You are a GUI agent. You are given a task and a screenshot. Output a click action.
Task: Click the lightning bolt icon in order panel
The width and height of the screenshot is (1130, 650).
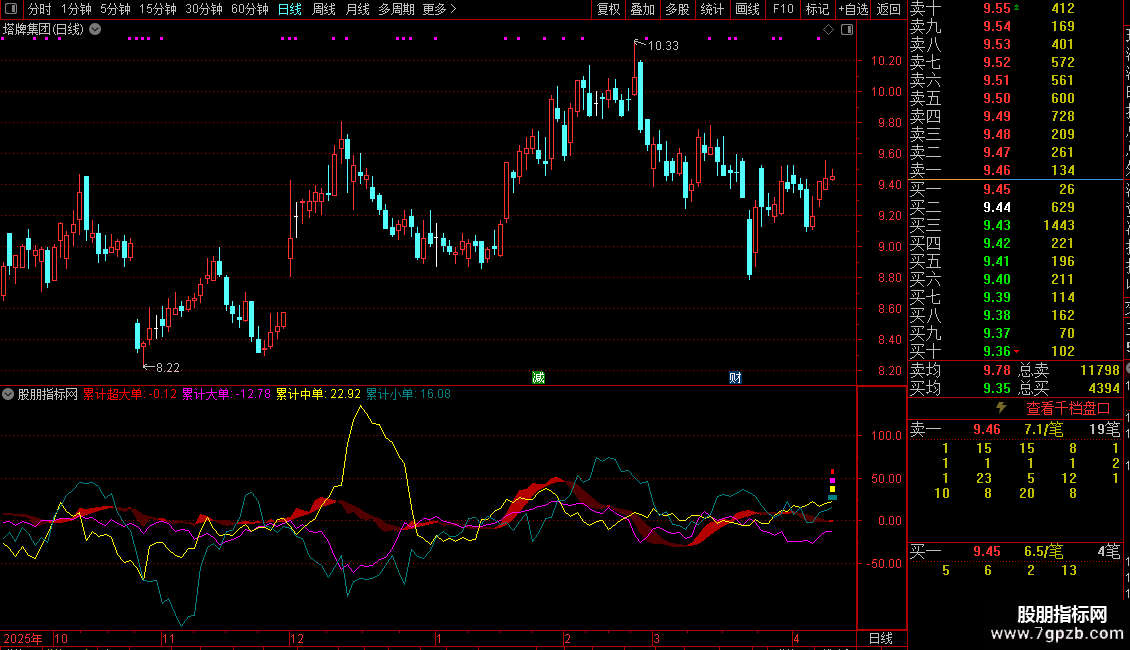coord(1000,408)
